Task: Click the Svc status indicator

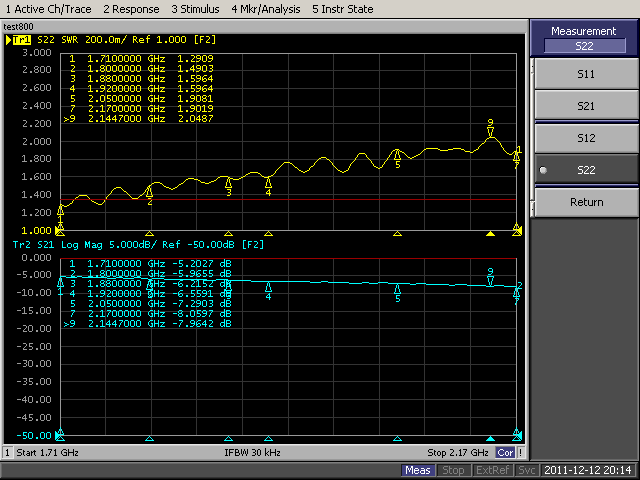Action: click(x=527, y=470)
